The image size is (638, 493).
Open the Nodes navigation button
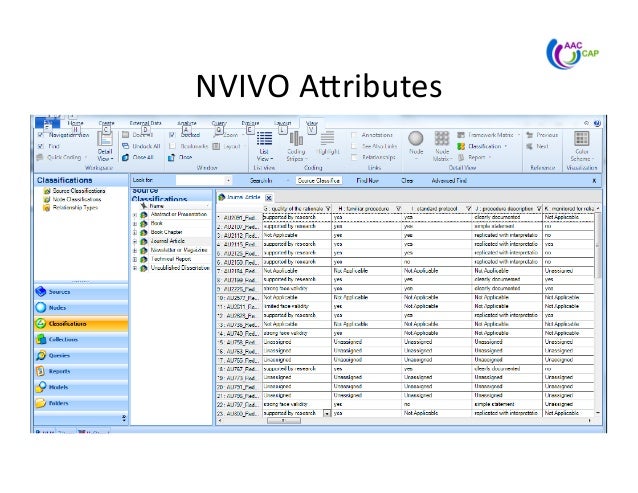pos(81,308)
